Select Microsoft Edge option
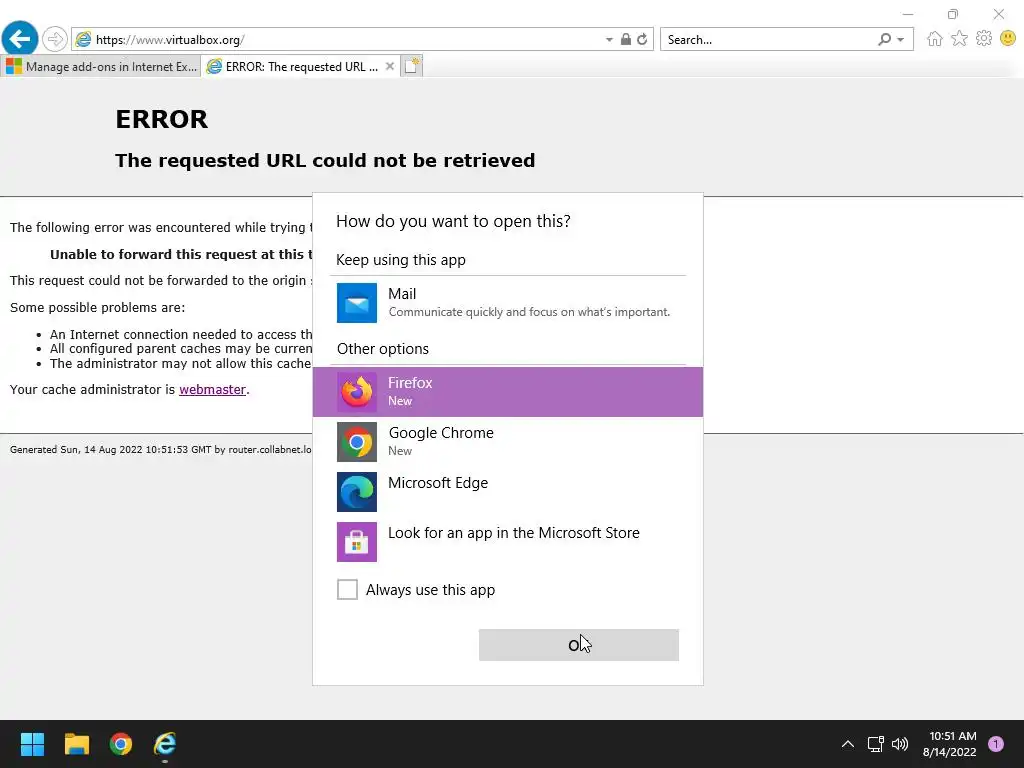 pos(508,492)
